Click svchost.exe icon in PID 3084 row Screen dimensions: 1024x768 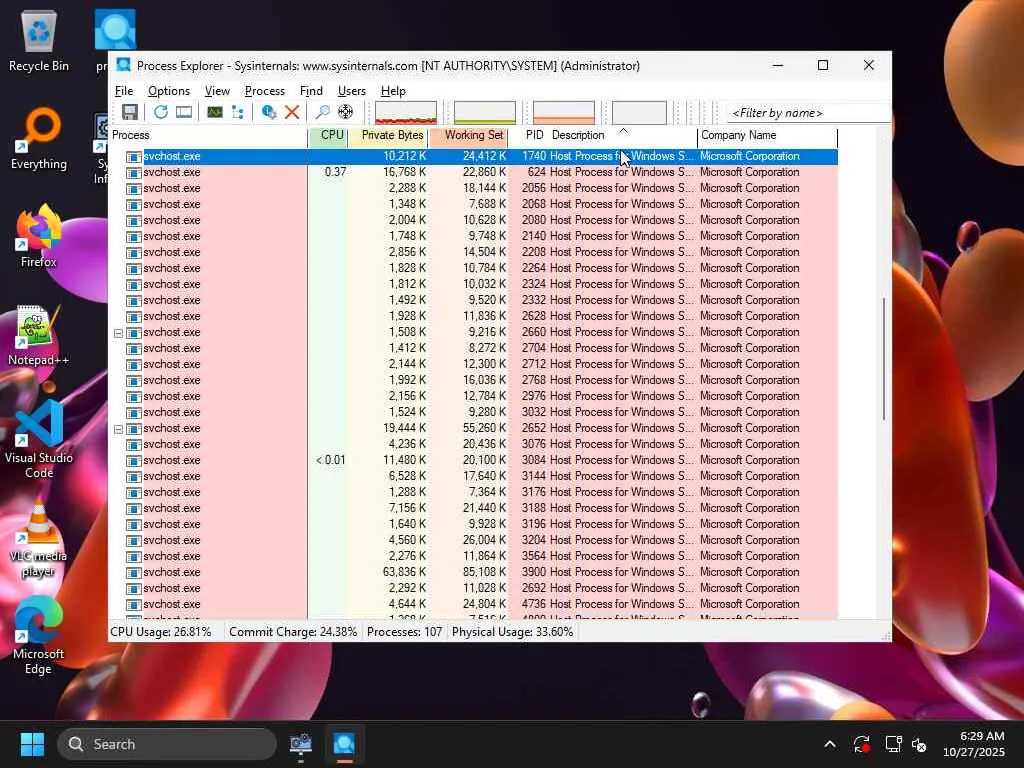click(133, 460)
